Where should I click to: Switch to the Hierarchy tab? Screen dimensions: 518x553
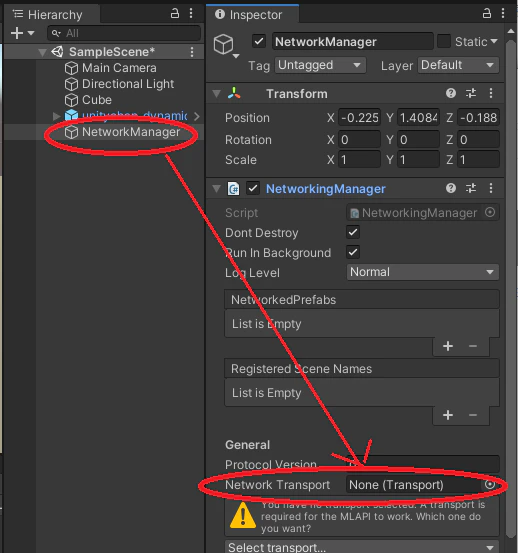[51, 15]
